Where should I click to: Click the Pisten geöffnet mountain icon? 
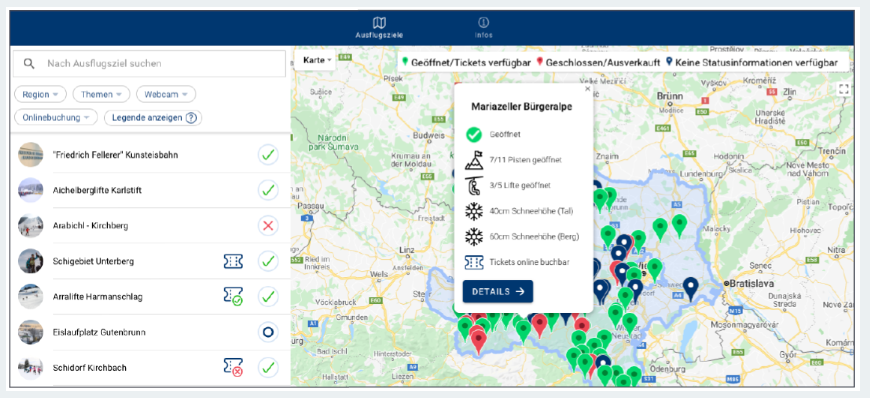(473, 160)
